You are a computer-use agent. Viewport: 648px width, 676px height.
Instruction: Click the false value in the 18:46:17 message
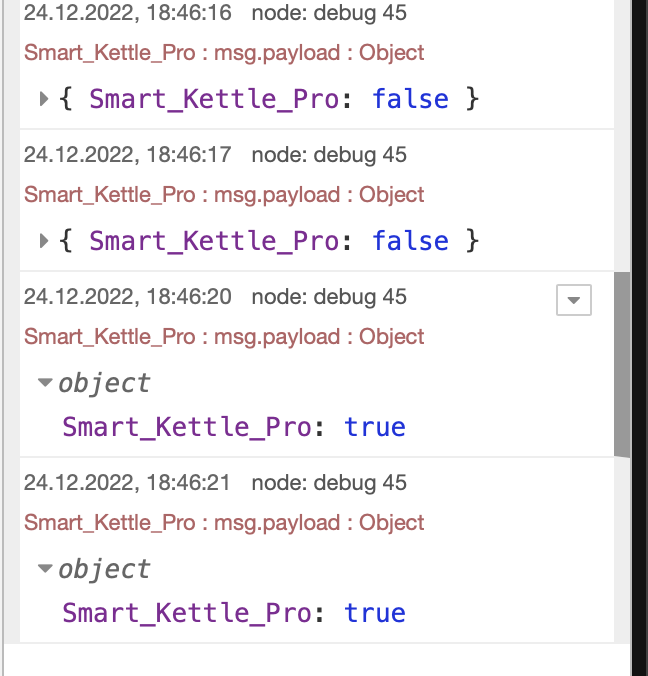(x=410, y=241)
